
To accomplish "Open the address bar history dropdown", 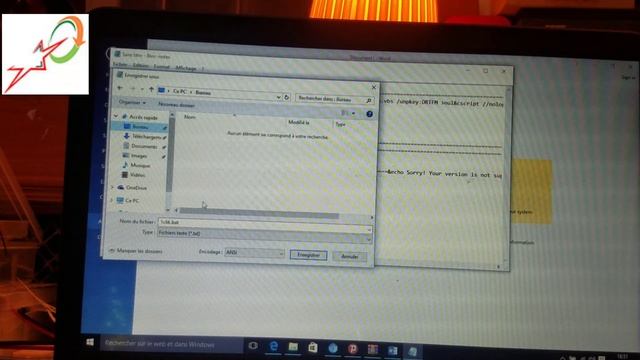I will pyautogui.click(x=278, y=97).
